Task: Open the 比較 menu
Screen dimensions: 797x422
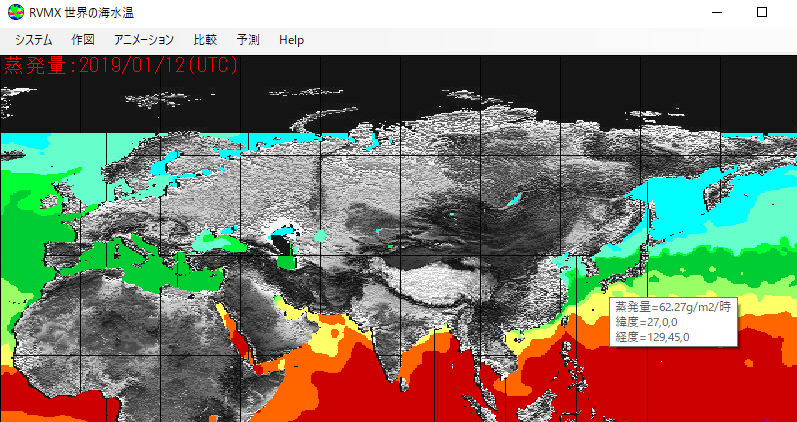Action: tap(204, 40)
